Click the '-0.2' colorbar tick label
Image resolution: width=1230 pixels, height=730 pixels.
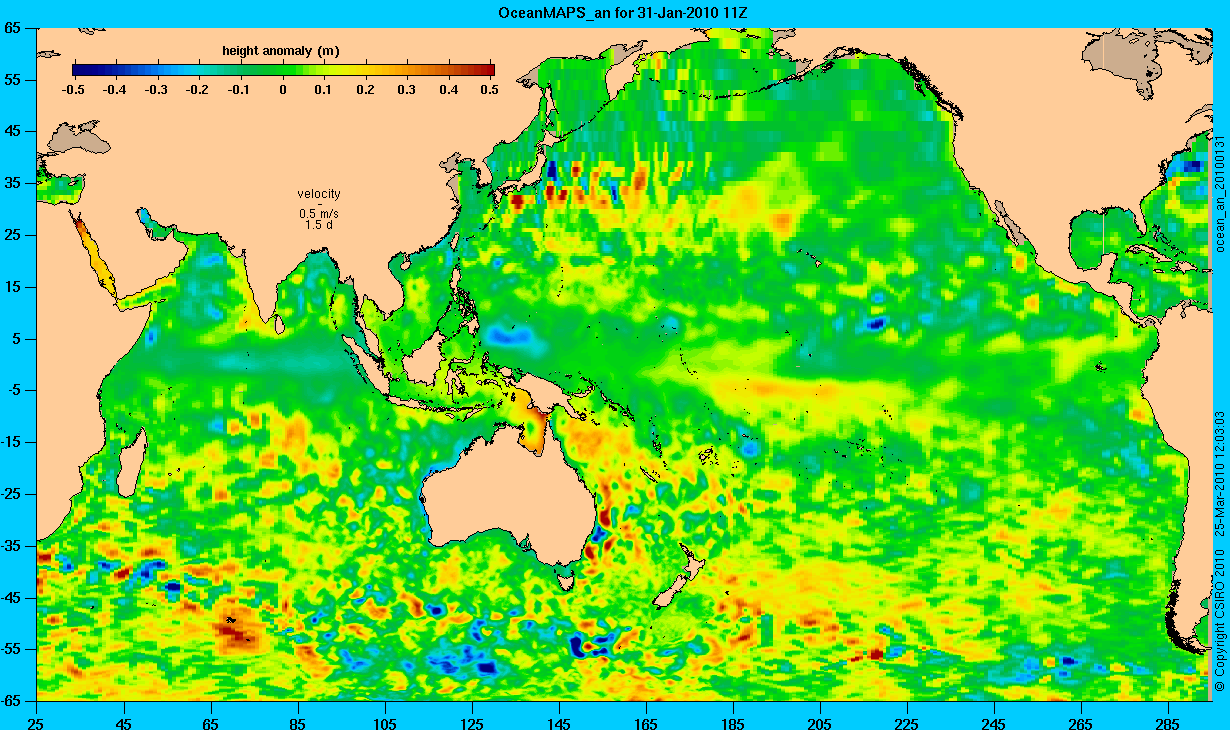[x=199, y=90]
